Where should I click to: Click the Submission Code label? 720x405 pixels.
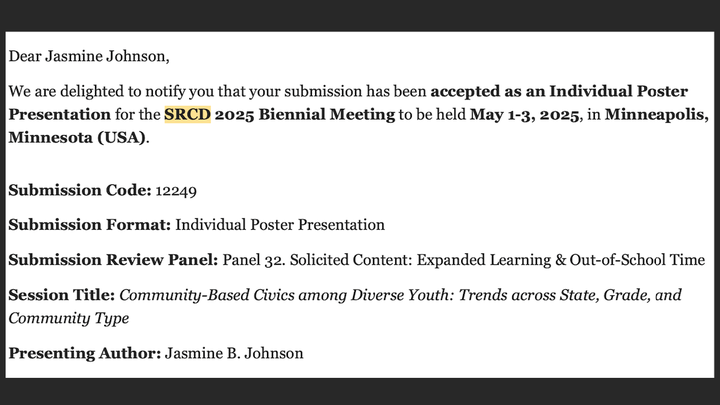80,190
